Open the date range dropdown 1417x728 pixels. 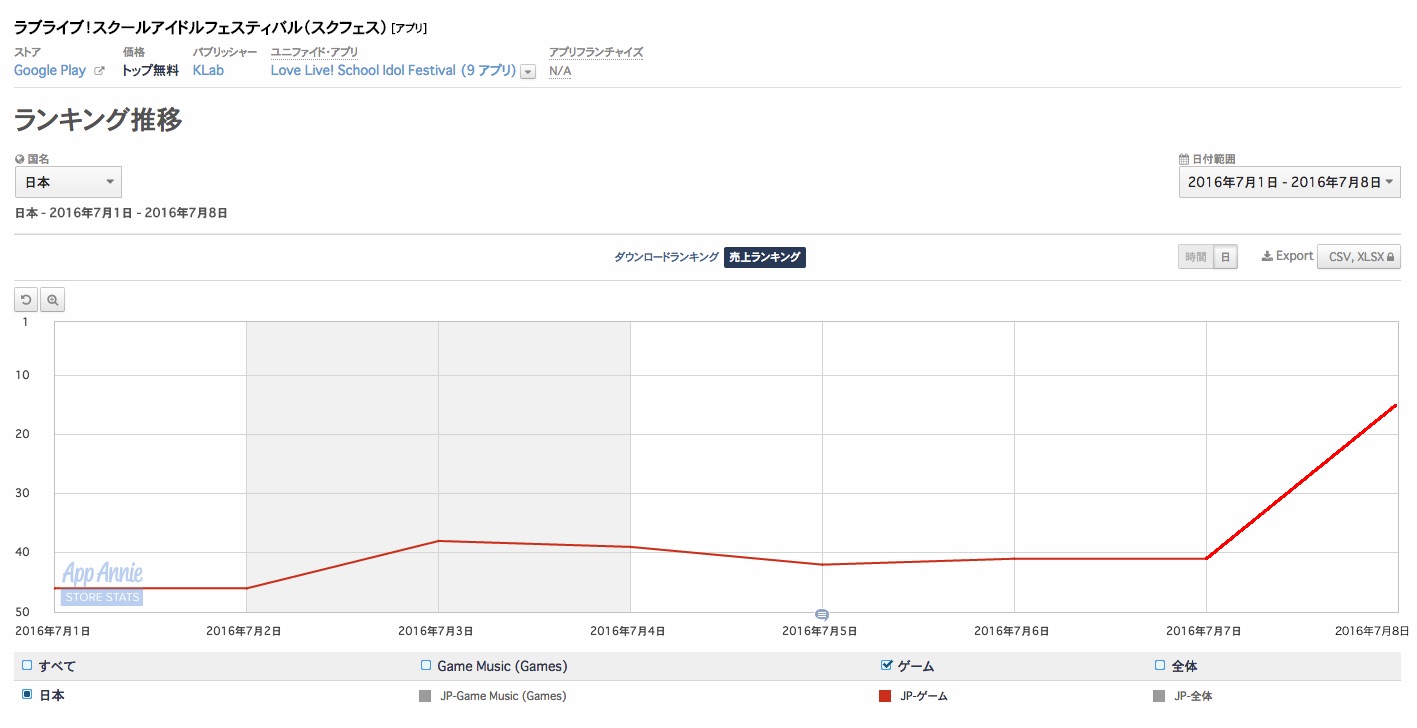click(x=1289, y=182)
